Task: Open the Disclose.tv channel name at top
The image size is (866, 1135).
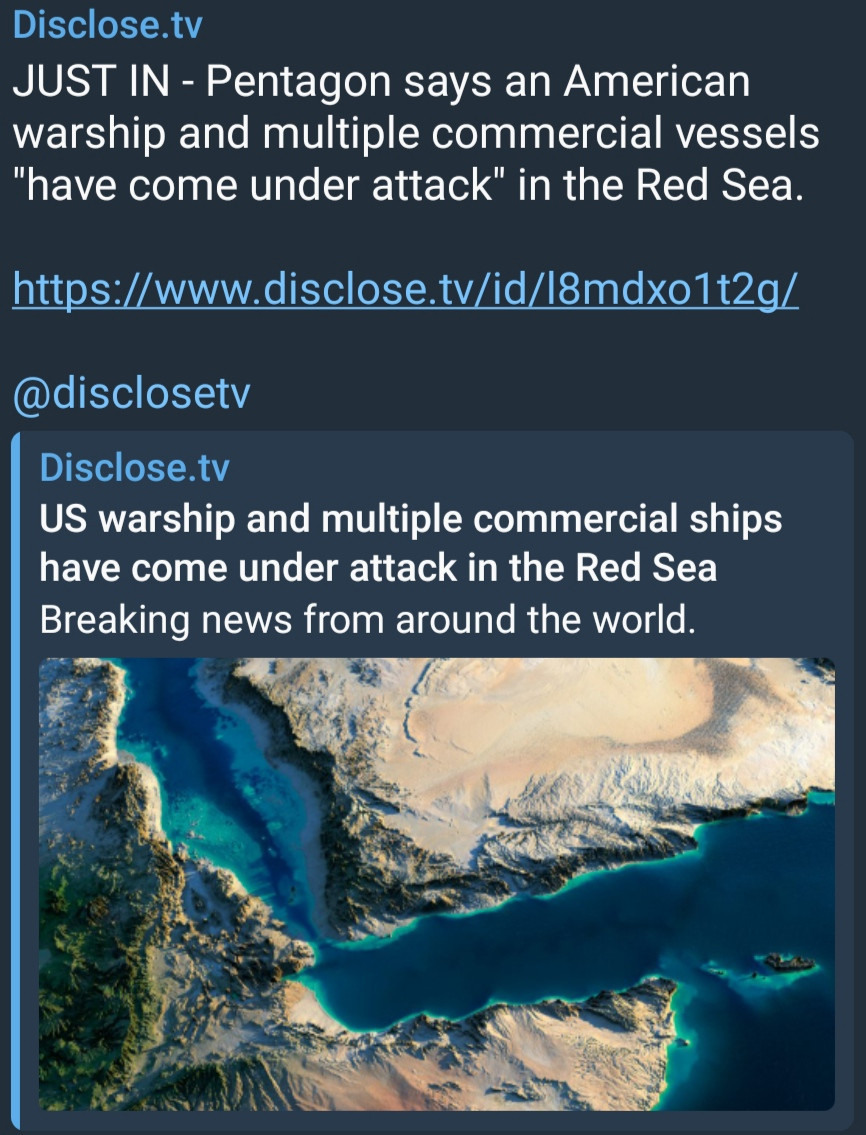Action: click(107, 25)
